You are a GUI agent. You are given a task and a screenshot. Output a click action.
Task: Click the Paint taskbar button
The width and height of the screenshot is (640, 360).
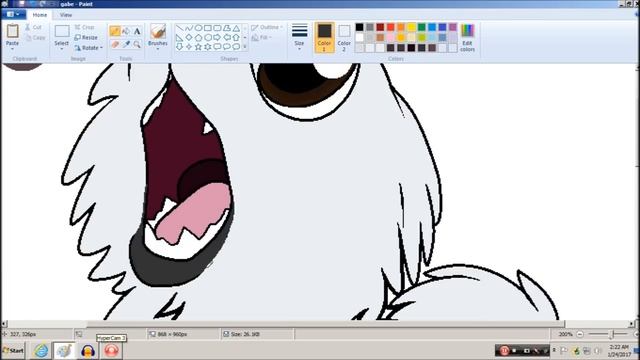pyautogui.click(x=64, y=351)
